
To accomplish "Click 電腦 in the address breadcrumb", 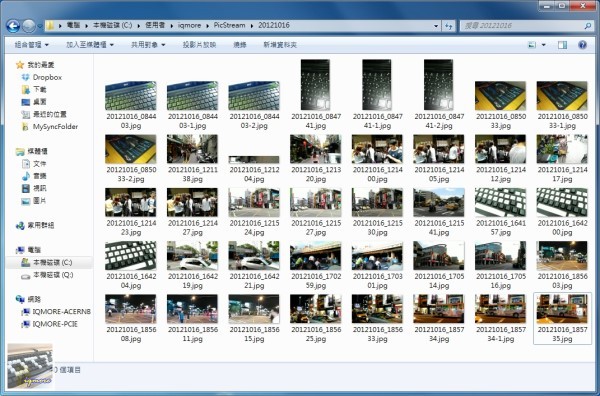I will click(x=73, y=26).
